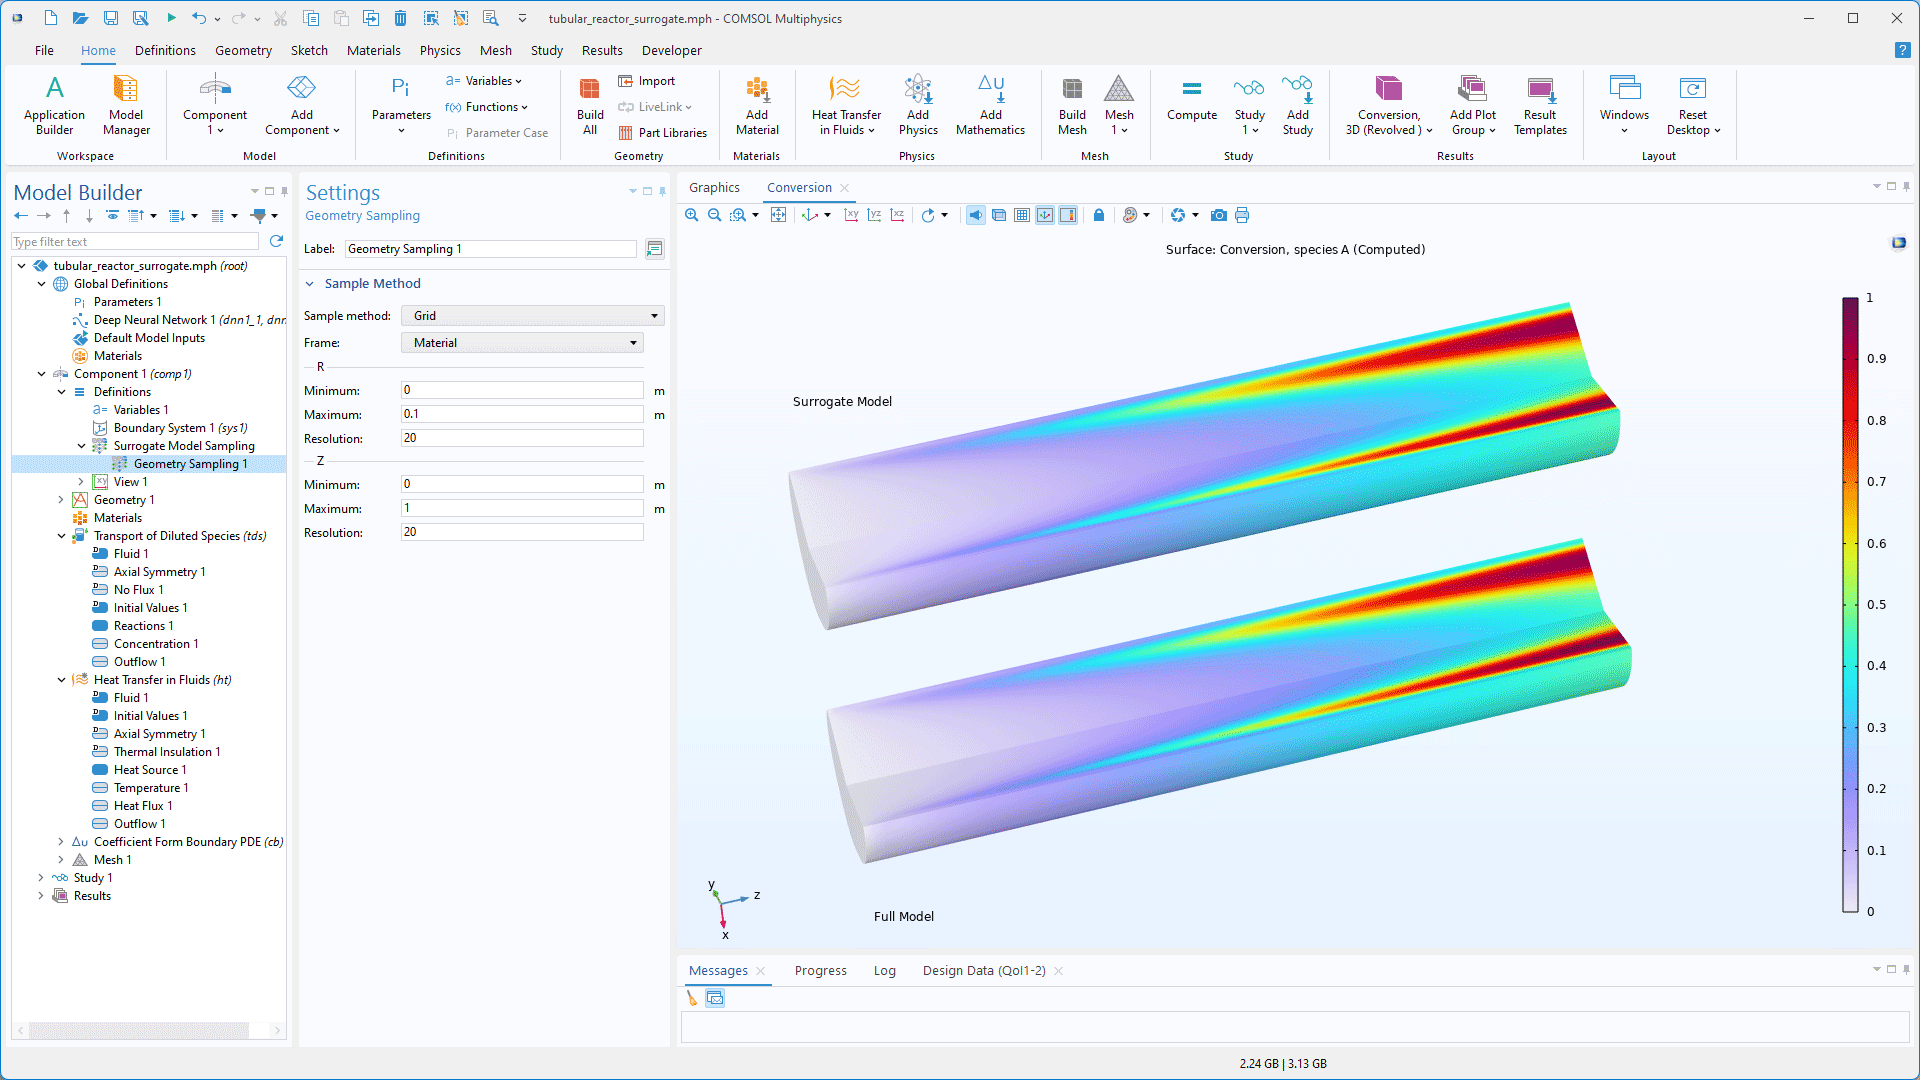Toggle the grid display

(1022, 215)
